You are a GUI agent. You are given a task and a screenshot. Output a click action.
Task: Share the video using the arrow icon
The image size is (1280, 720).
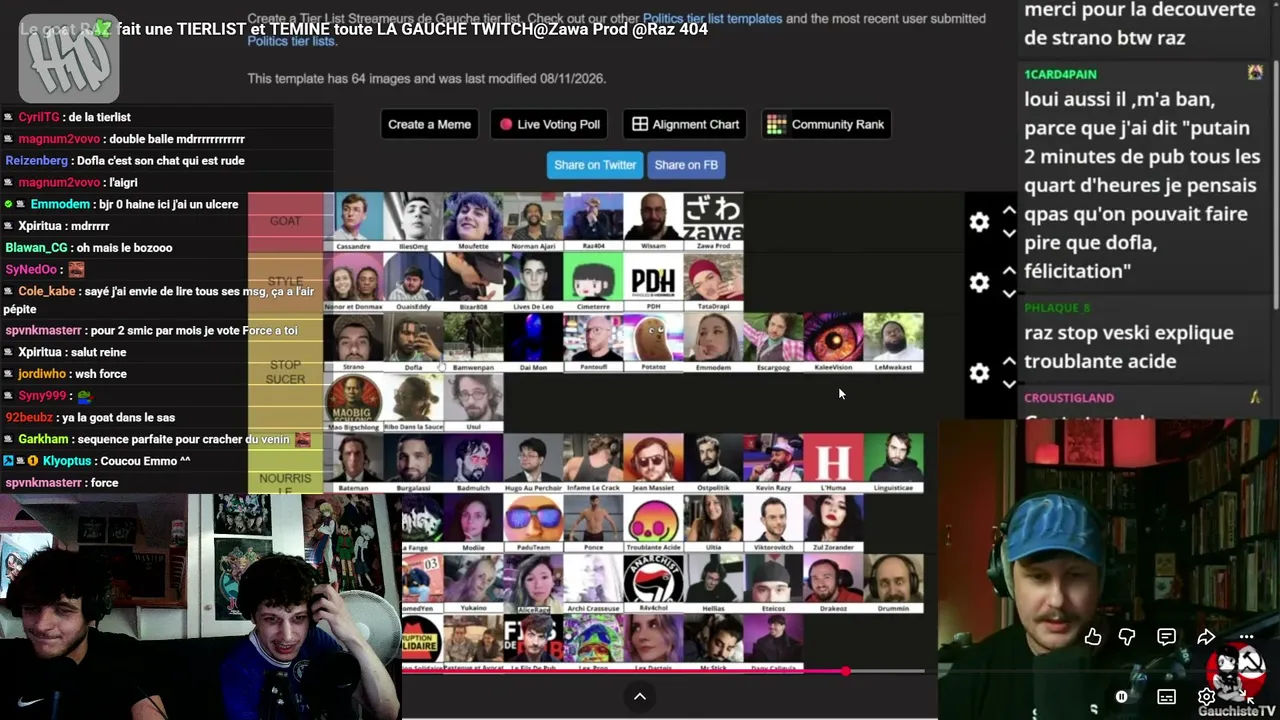[x=1206, y=637]
